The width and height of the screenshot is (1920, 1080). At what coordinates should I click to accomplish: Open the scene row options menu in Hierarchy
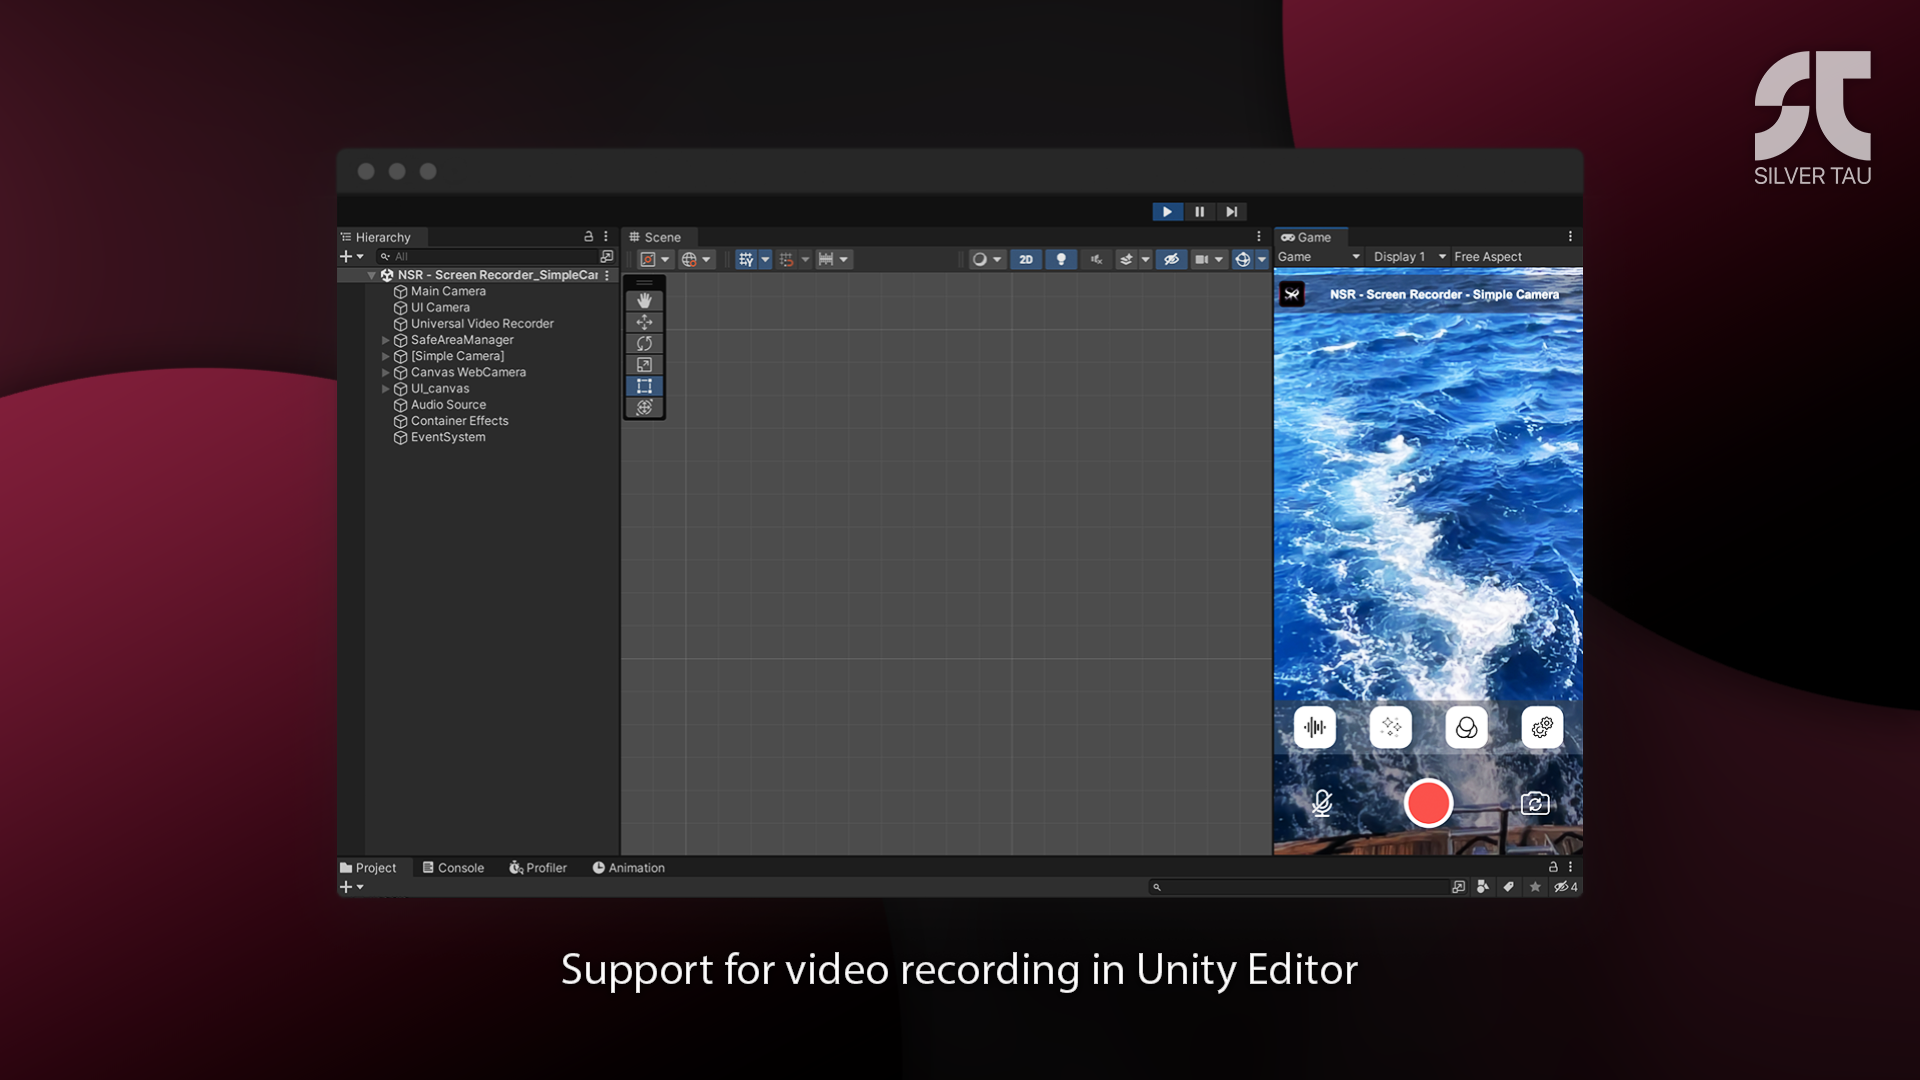[607, 275]
